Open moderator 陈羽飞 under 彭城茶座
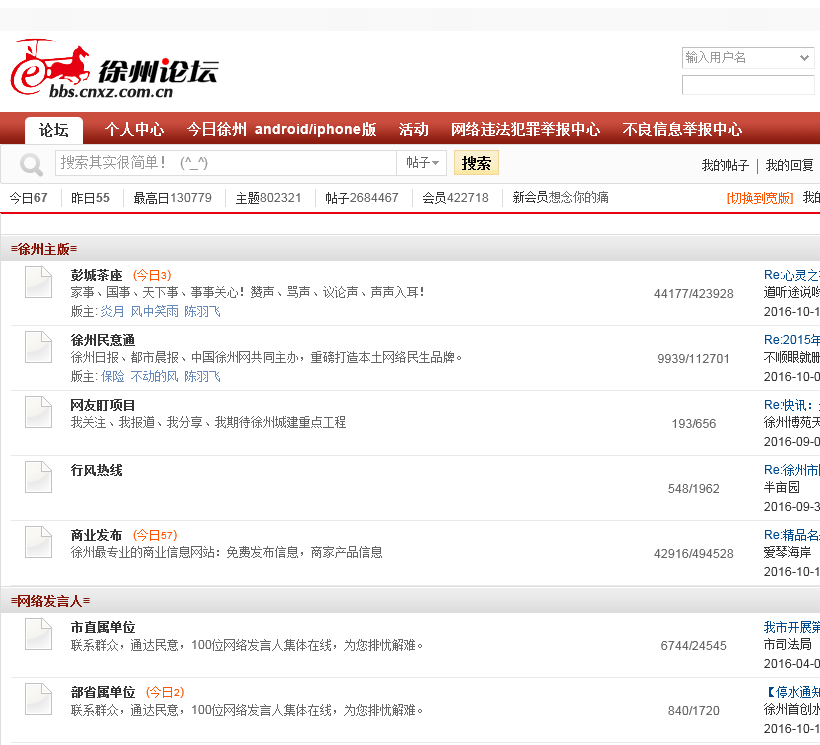Image resolution: width=820 pixels, height=745 pixels. tap(202, 312)
